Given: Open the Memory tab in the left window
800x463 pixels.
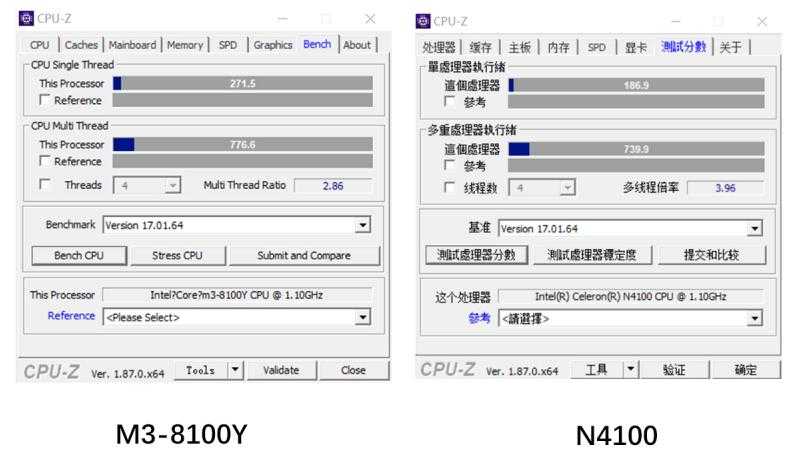Looking at the screenshot, I should point(185,45).
